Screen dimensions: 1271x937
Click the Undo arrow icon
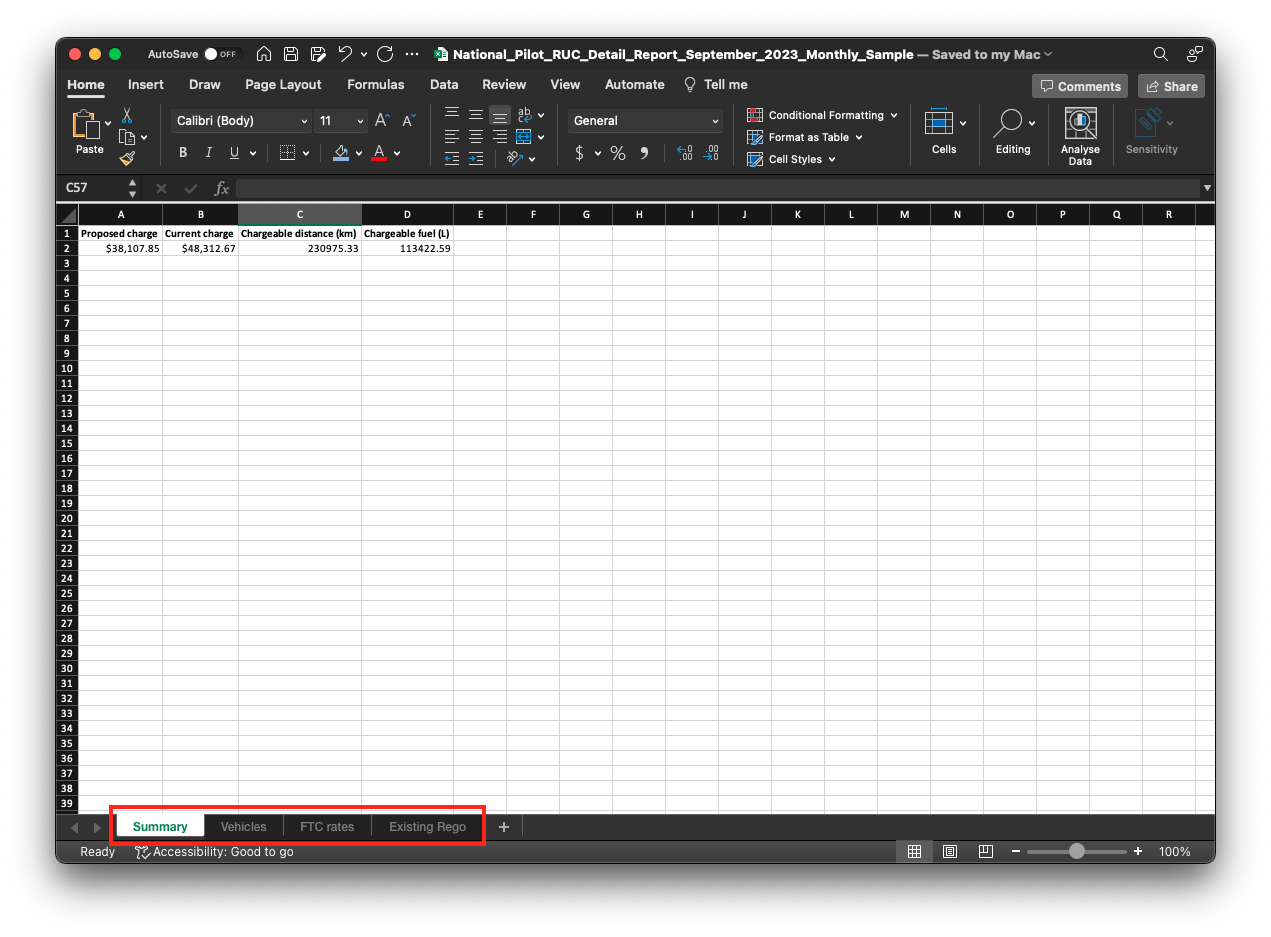coord(345,55)
